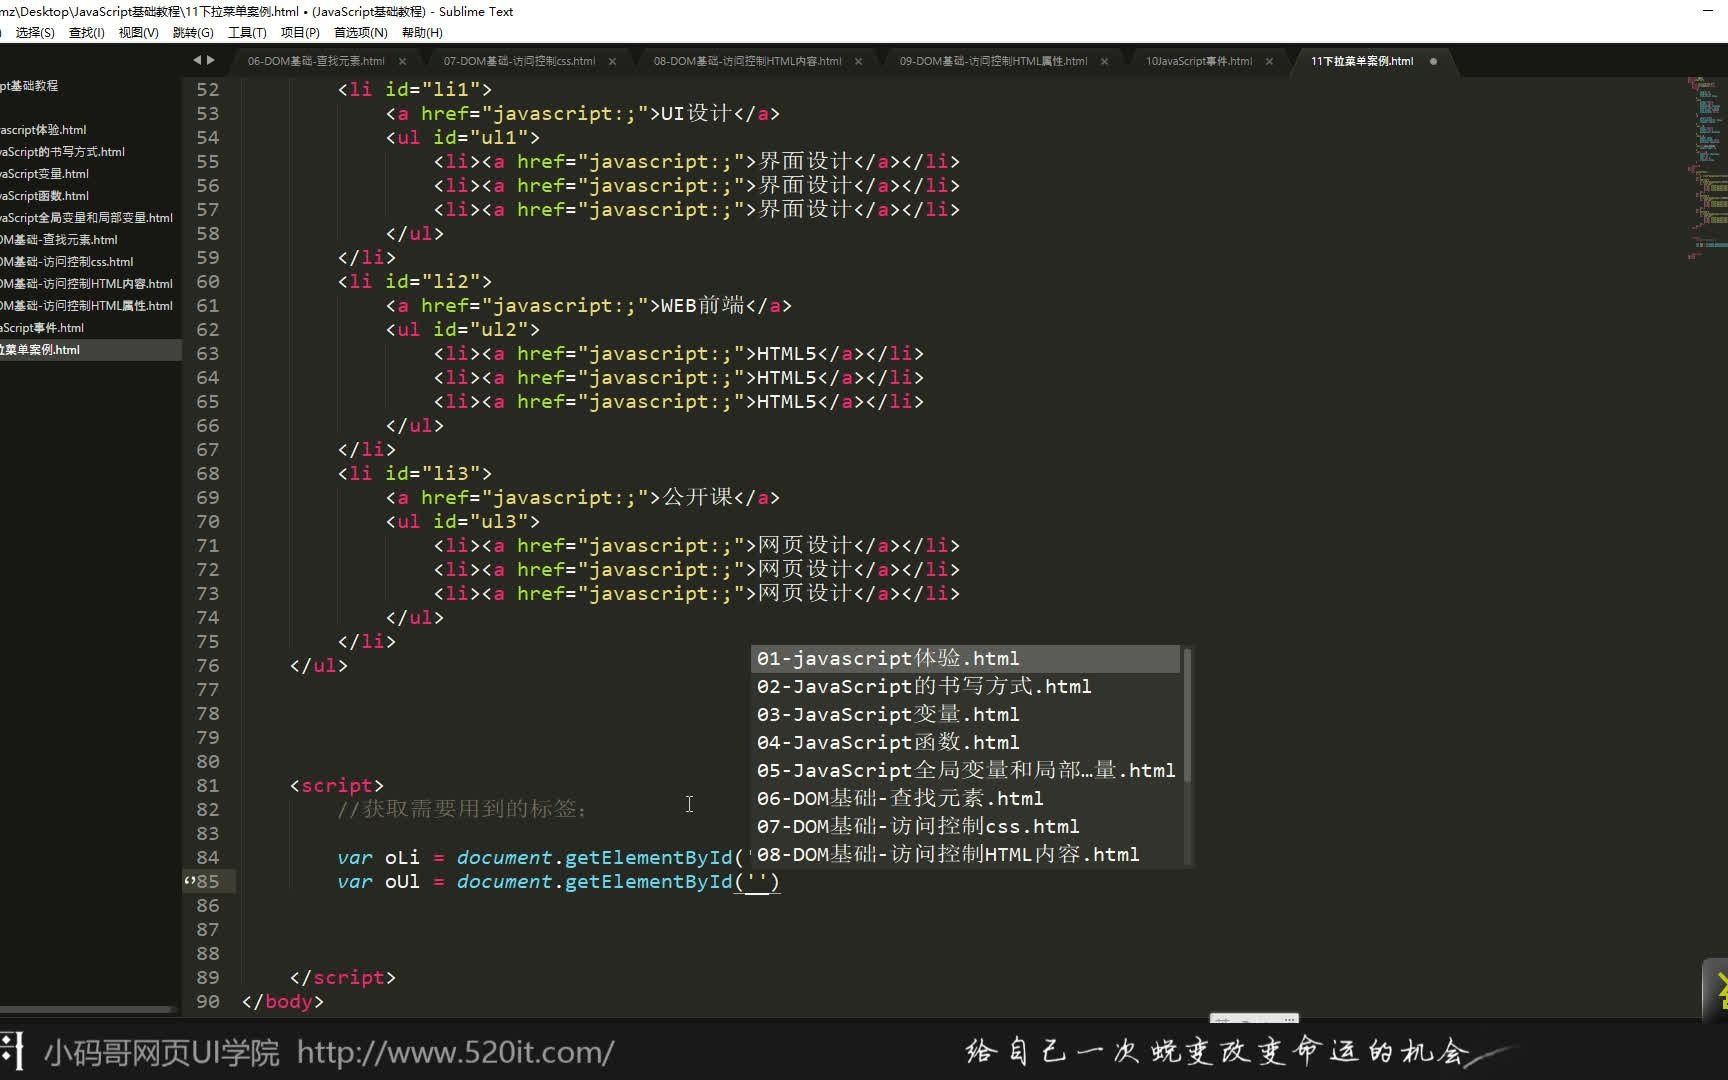Click the tab scroll left arrow

197,60
